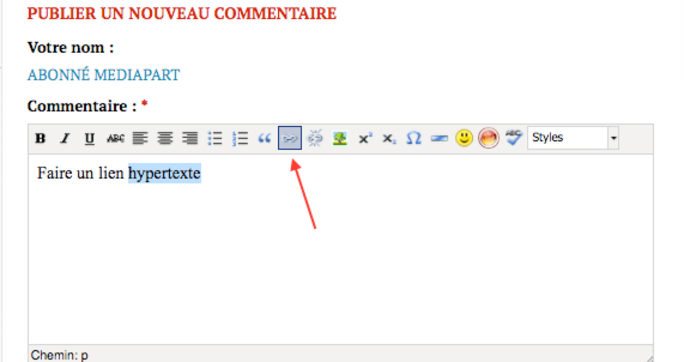Click inside the comment text area

(341, 249)
